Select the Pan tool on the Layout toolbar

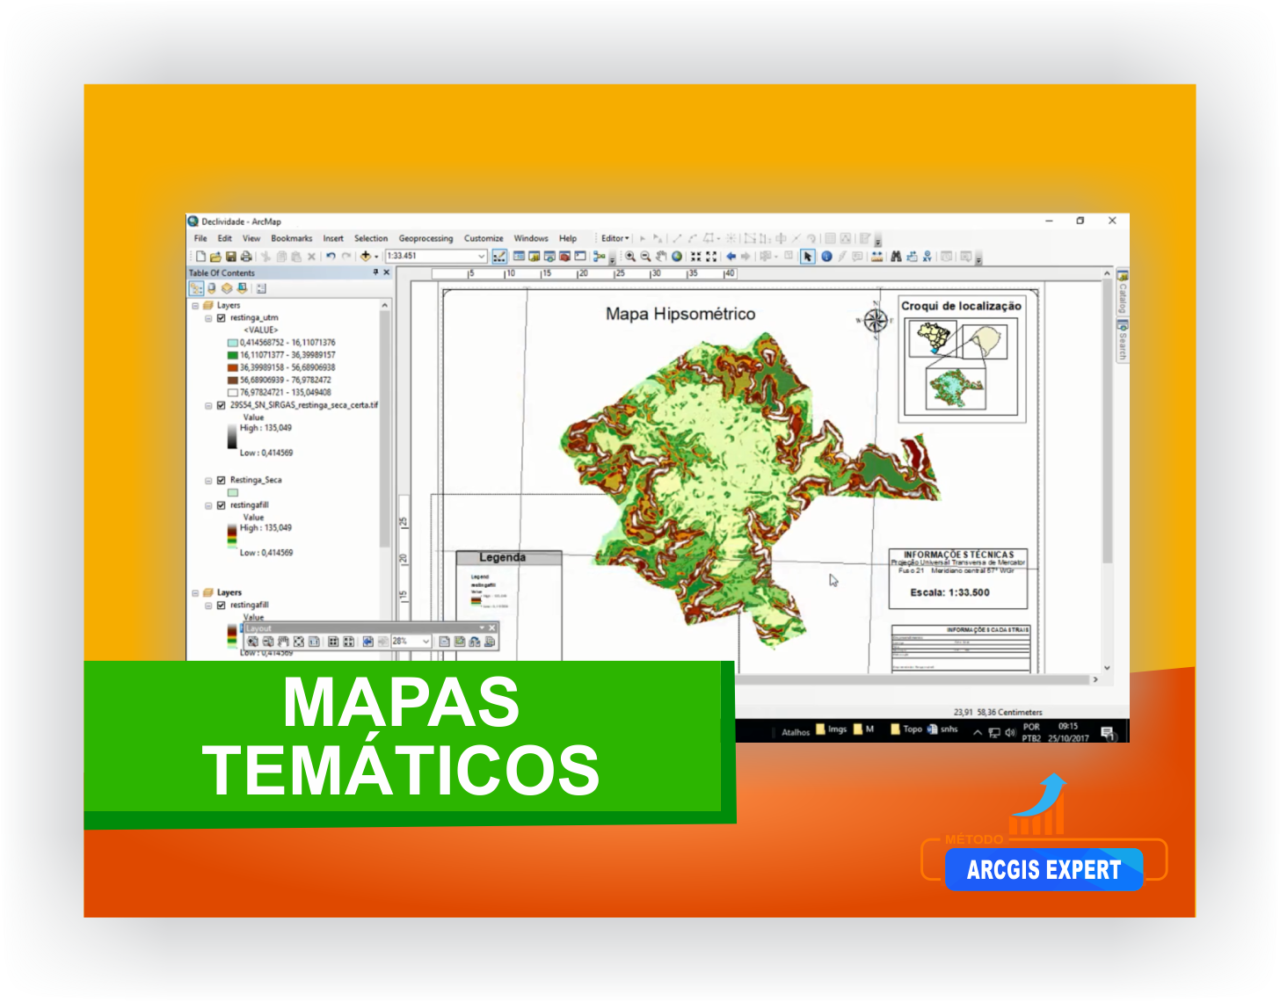[283, 642]
